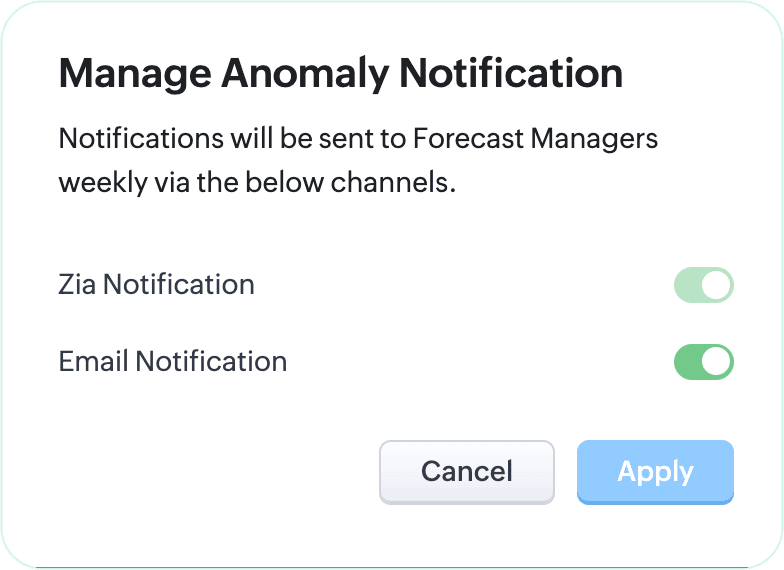Click the Email Notification label
The image size is (784, 570).
pos(173,362)
